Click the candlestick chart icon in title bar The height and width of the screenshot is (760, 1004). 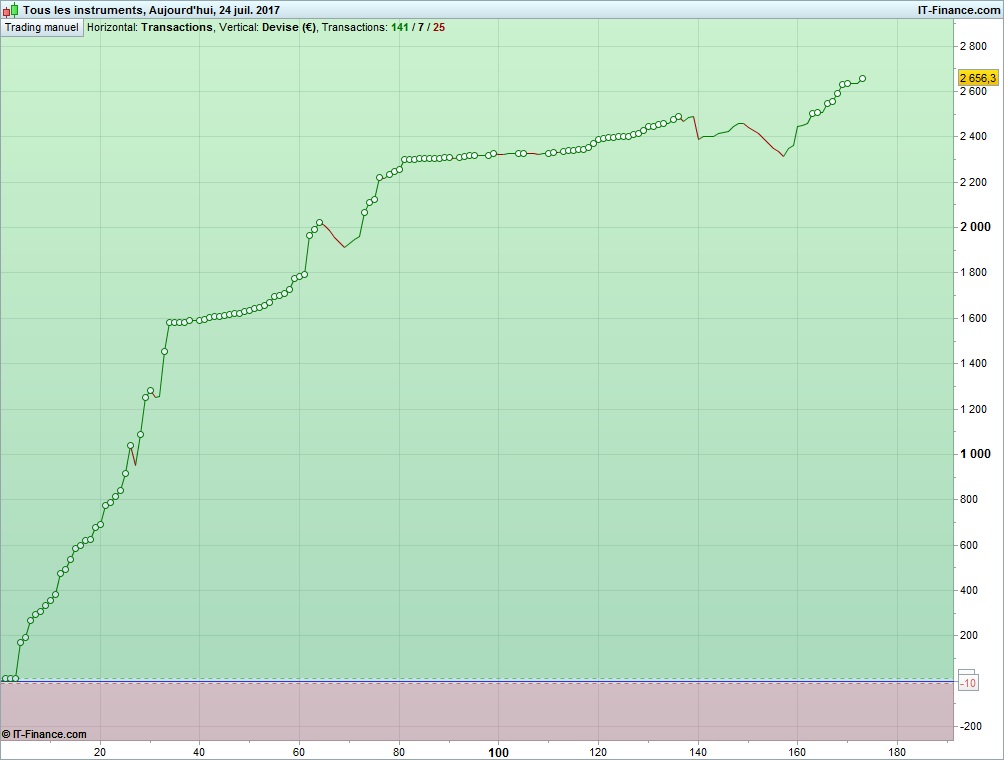[10, 10]
